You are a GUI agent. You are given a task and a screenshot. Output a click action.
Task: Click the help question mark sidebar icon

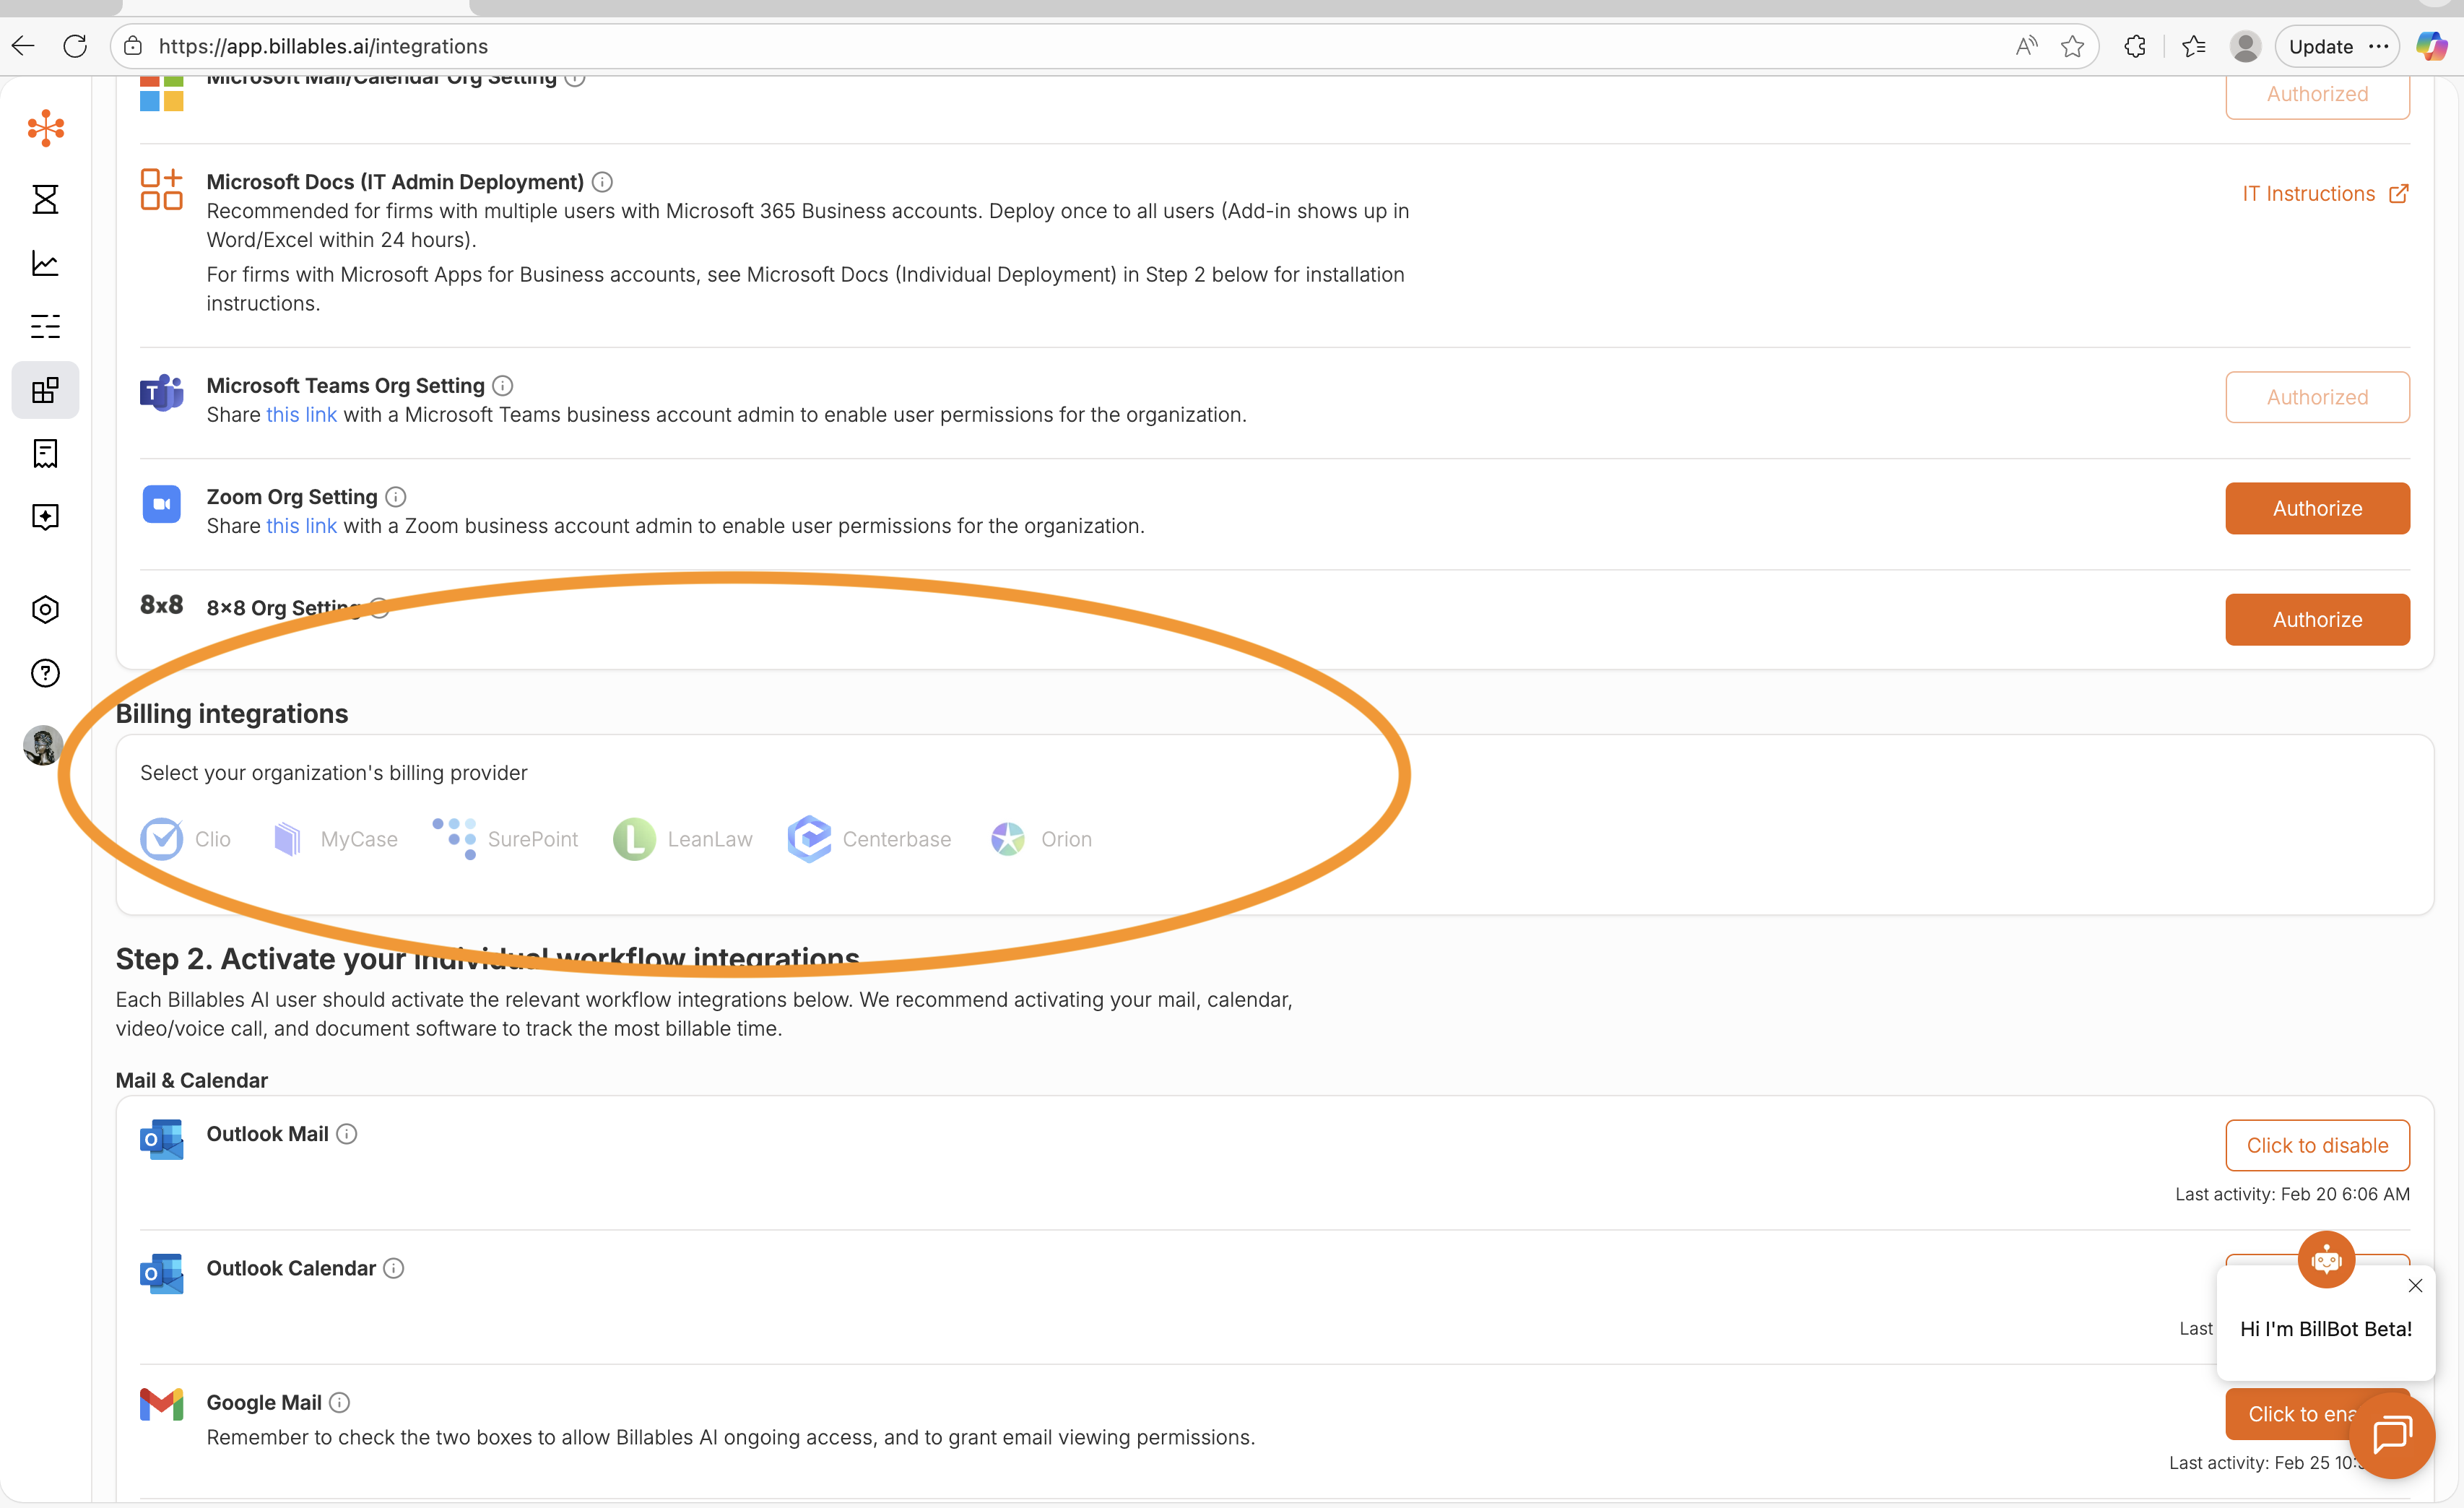tap(45, 673)
